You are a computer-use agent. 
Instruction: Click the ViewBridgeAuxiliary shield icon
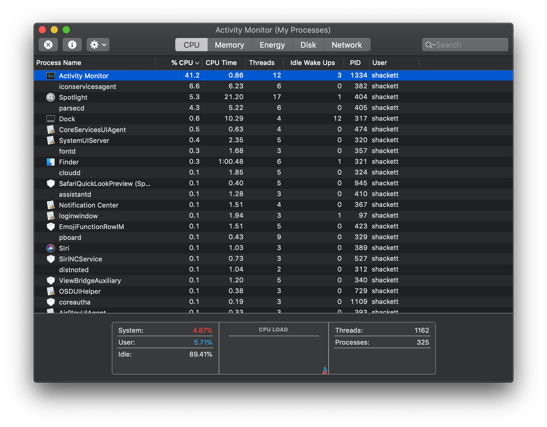tap(51, 280)
